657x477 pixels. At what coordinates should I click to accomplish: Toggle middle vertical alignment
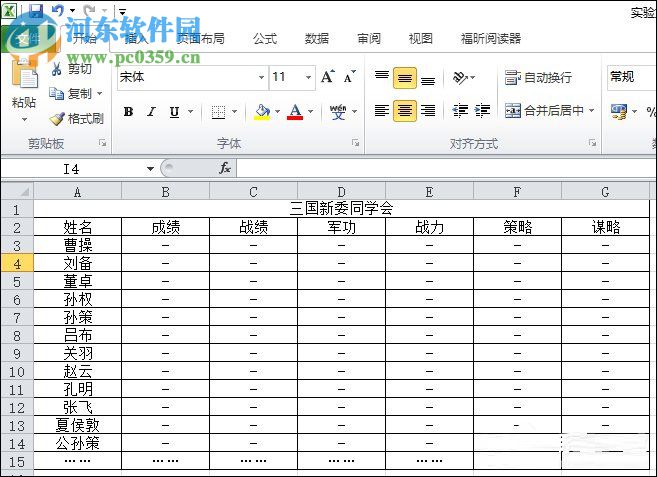point(405,78)
